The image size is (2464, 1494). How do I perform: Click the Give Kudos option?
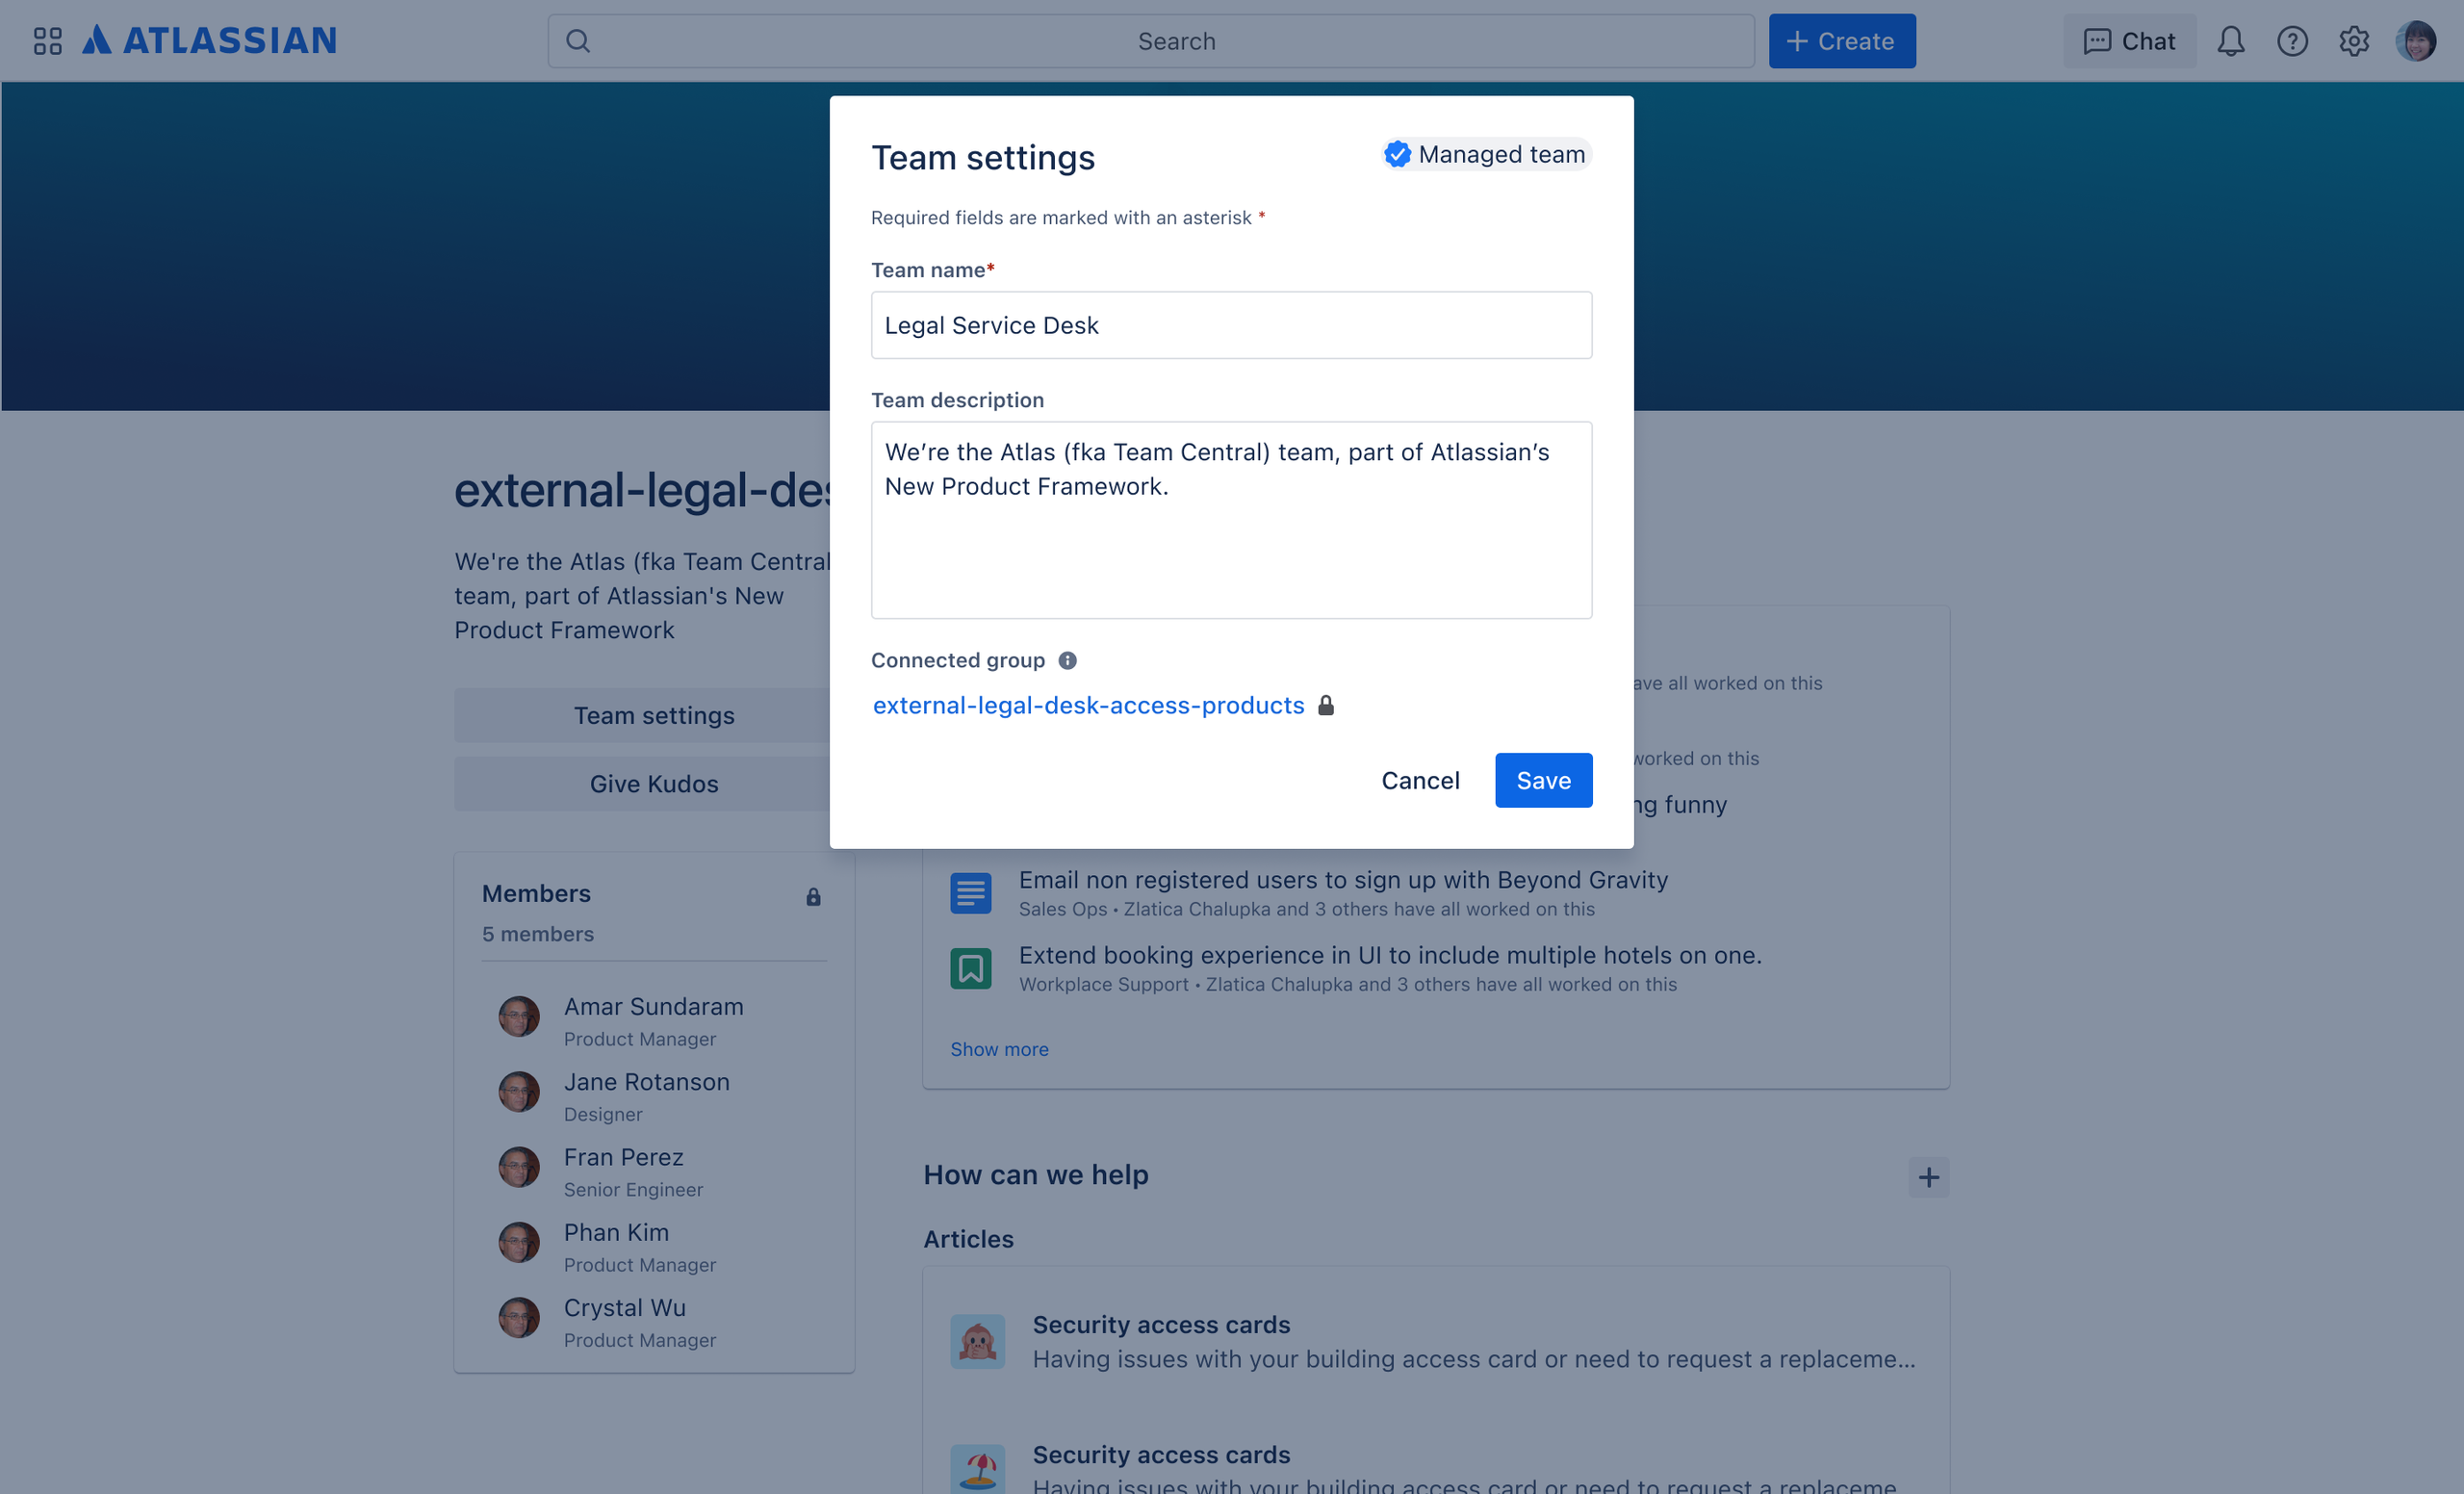click(654, 783)
